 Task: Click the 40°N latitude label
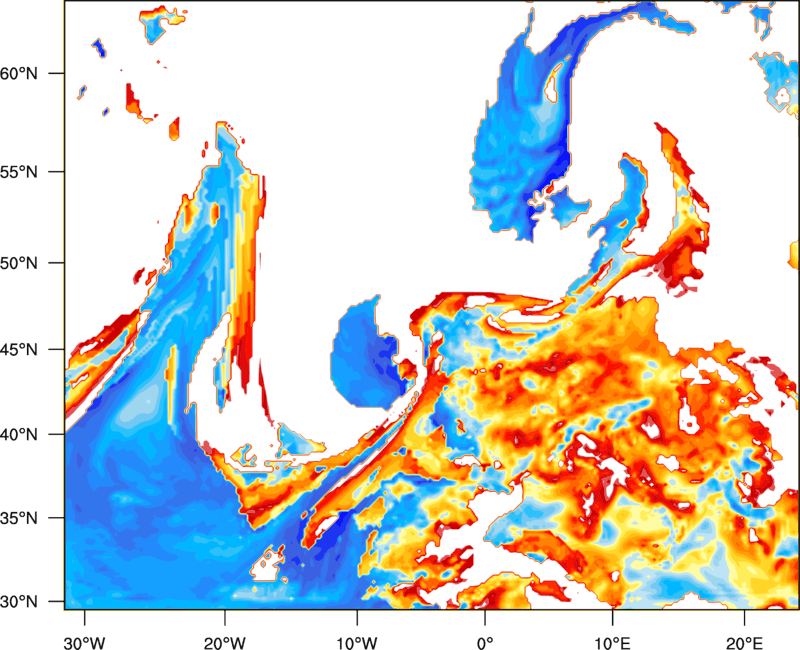(x=18, y=435)
